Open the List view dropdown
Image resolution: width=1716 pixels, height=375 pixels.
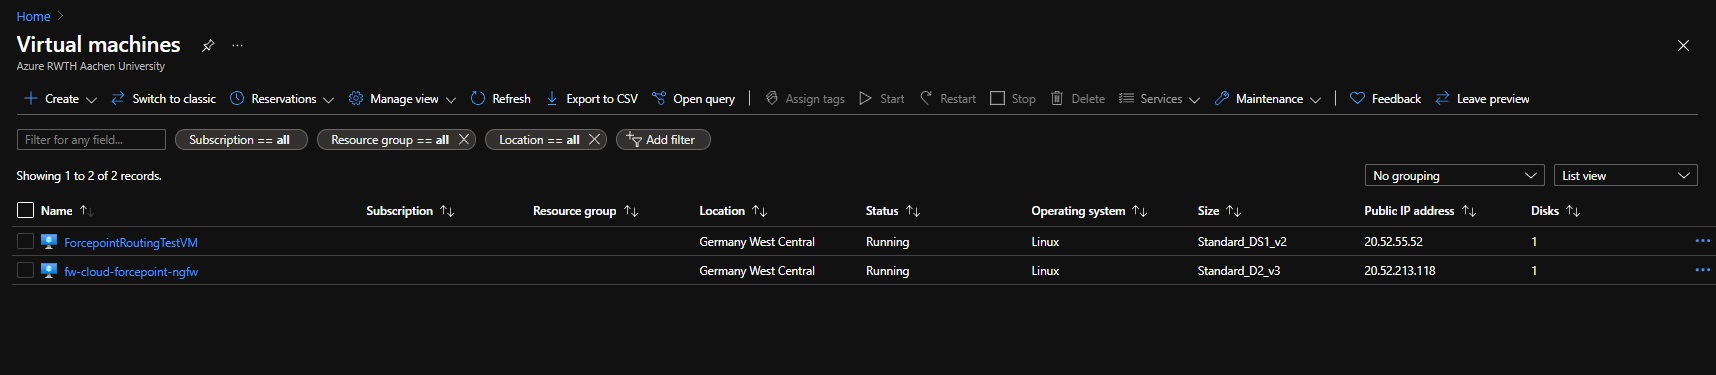tap(1625, 175)
